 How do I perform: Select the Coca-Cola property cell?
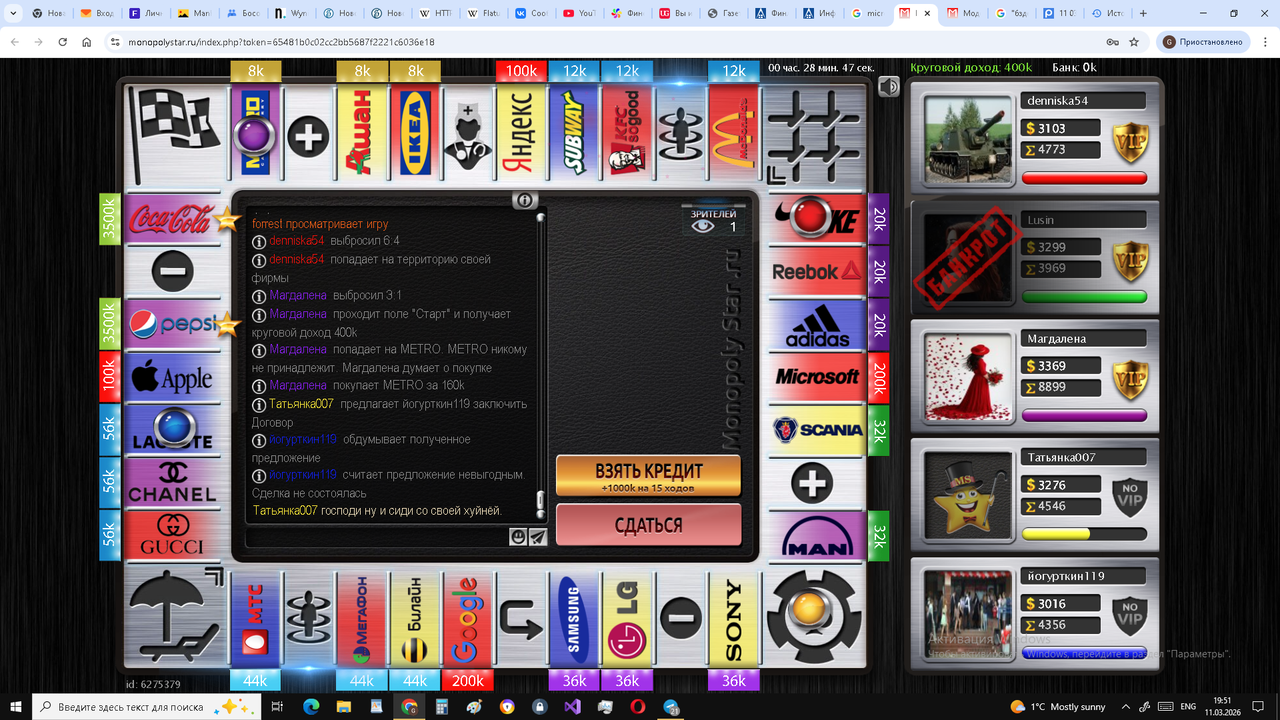pos(172,217)
